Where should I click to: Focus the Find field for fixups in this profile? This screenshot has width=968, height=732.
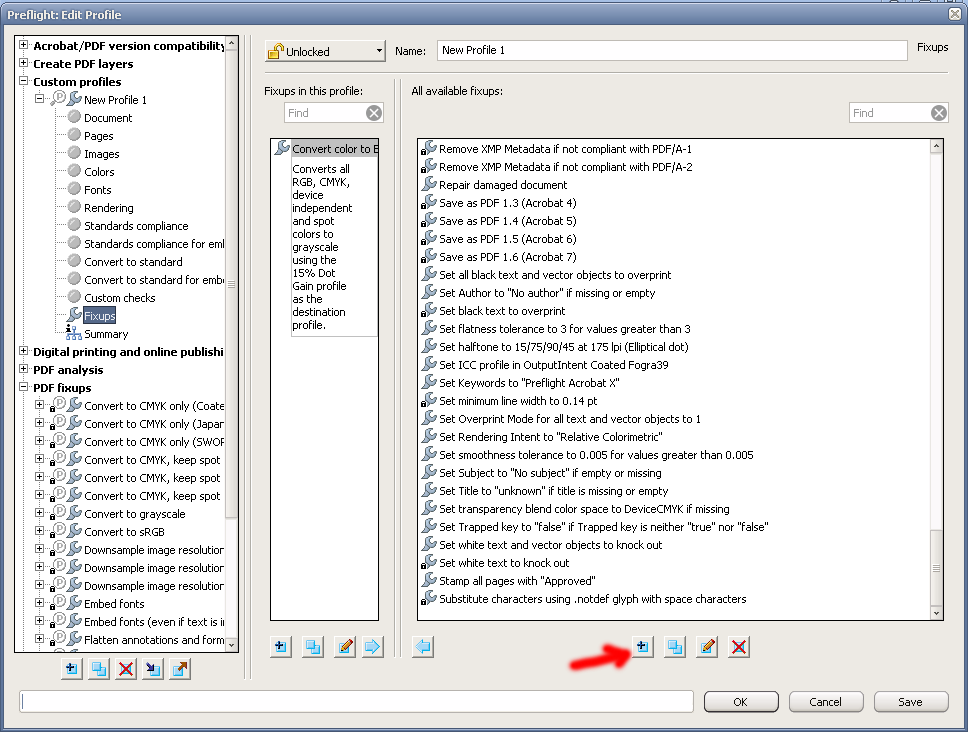(325, 113)
